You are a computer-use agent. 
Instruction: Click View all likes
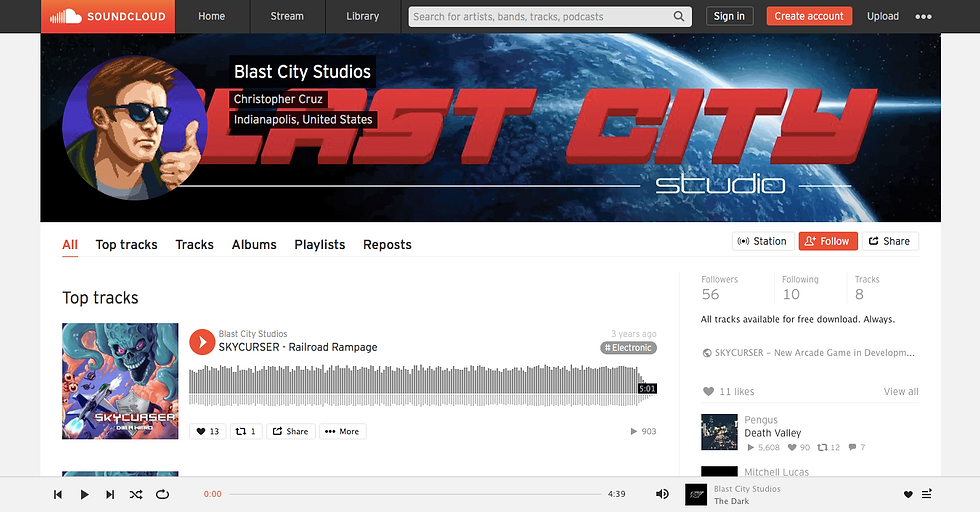901,391
